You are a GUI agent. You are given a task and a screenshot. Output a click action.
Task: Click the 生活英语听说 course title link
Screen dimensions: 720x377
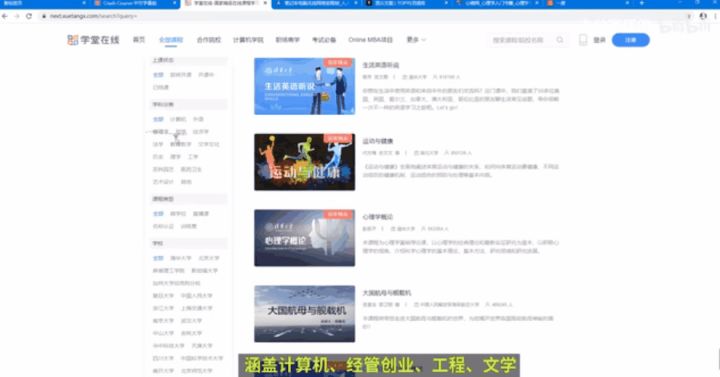[x=381, y=65]
